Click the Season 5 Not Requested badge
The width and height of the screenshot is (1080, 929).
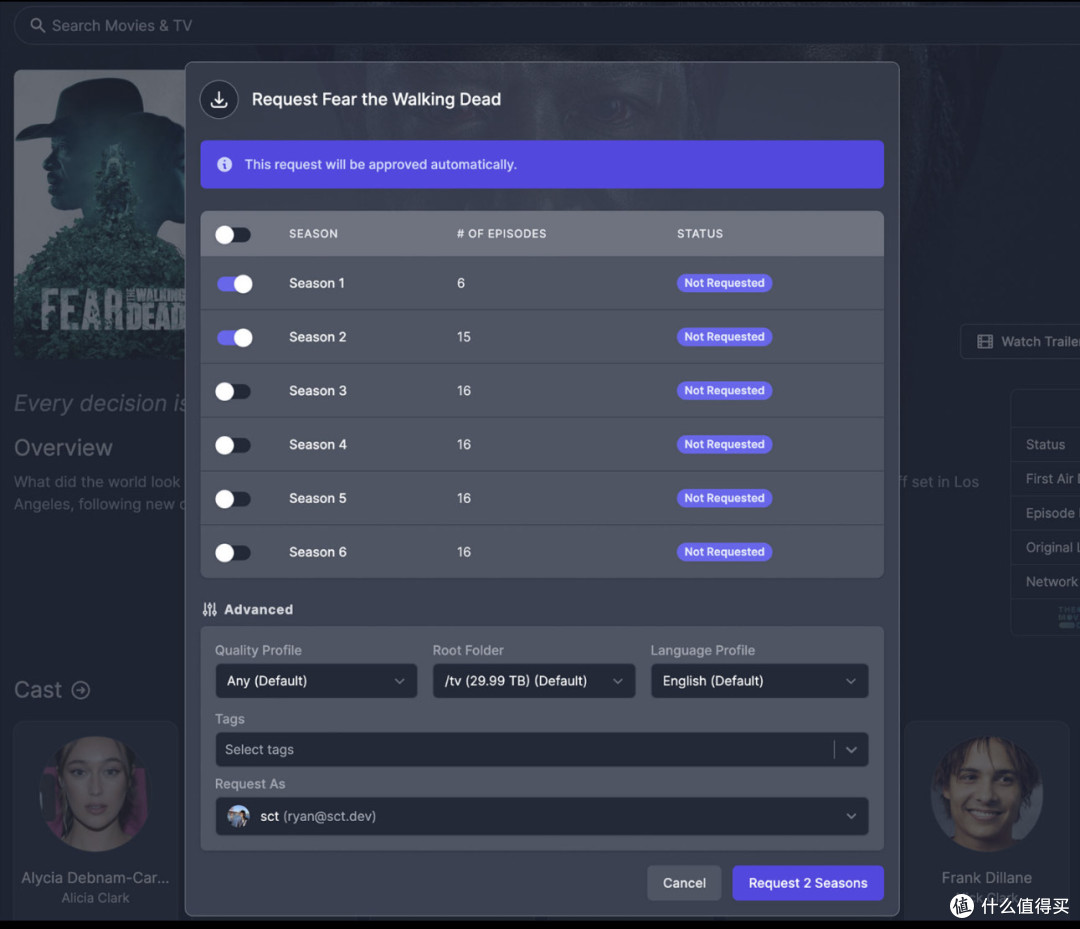pos(724,498)
